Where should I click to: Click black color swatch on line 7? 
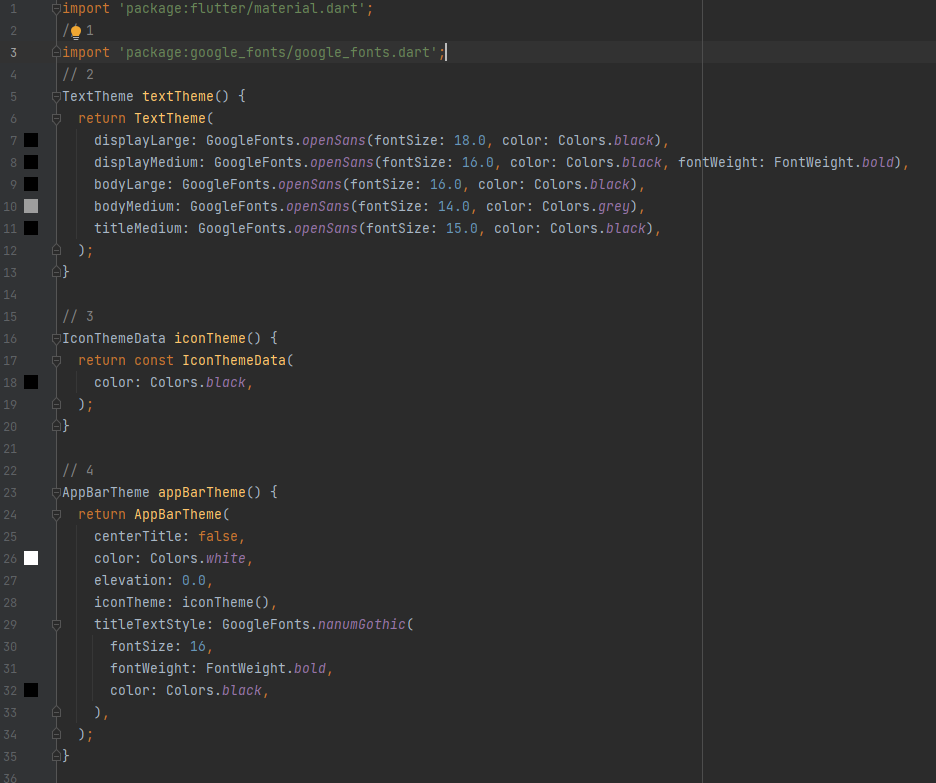pos(31,140)
